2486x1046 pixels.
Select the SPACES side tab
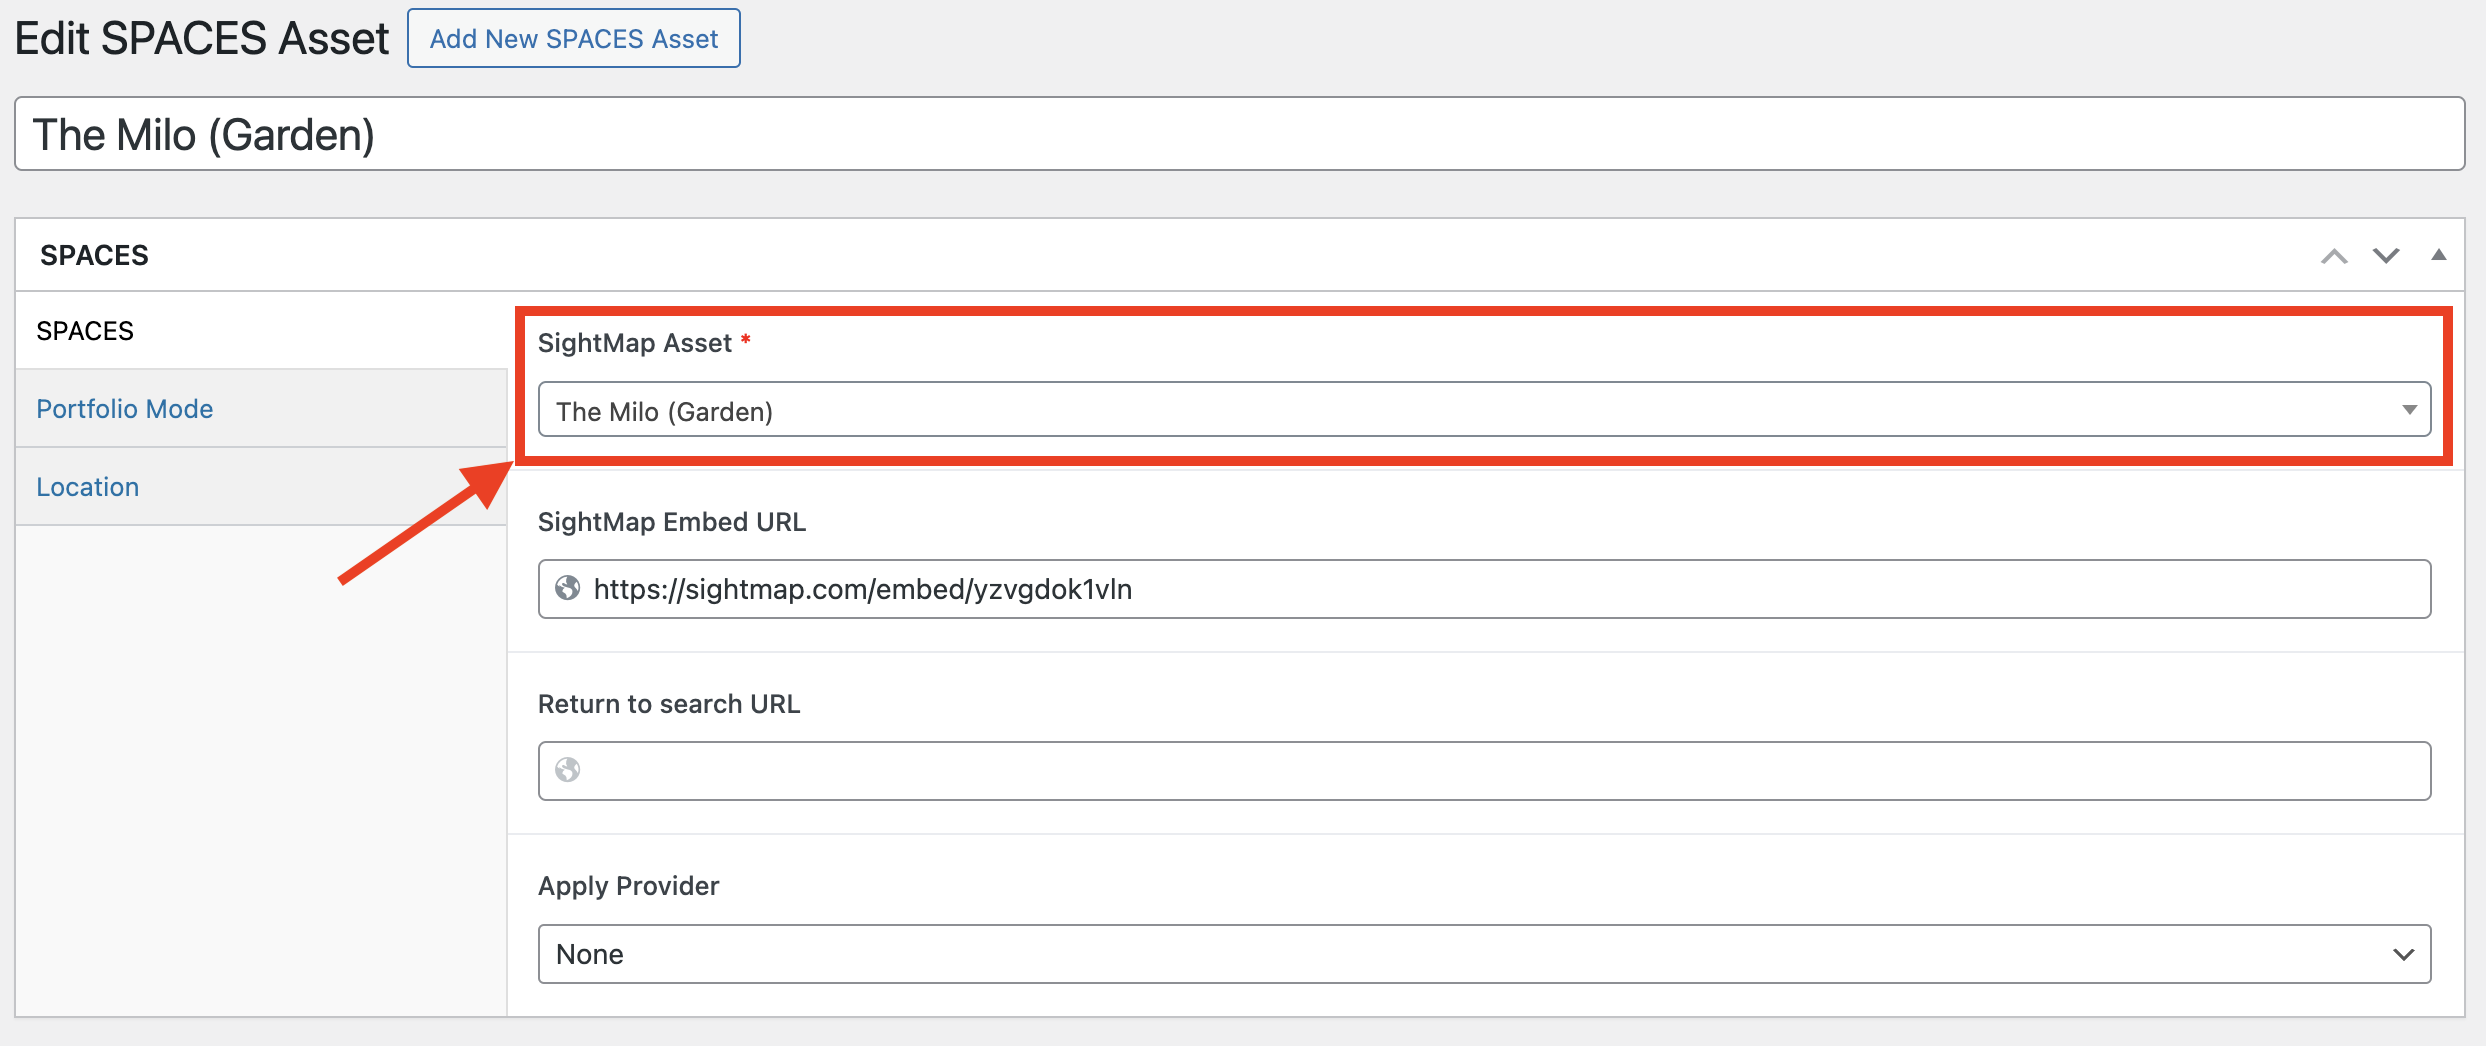click(262, 331)
